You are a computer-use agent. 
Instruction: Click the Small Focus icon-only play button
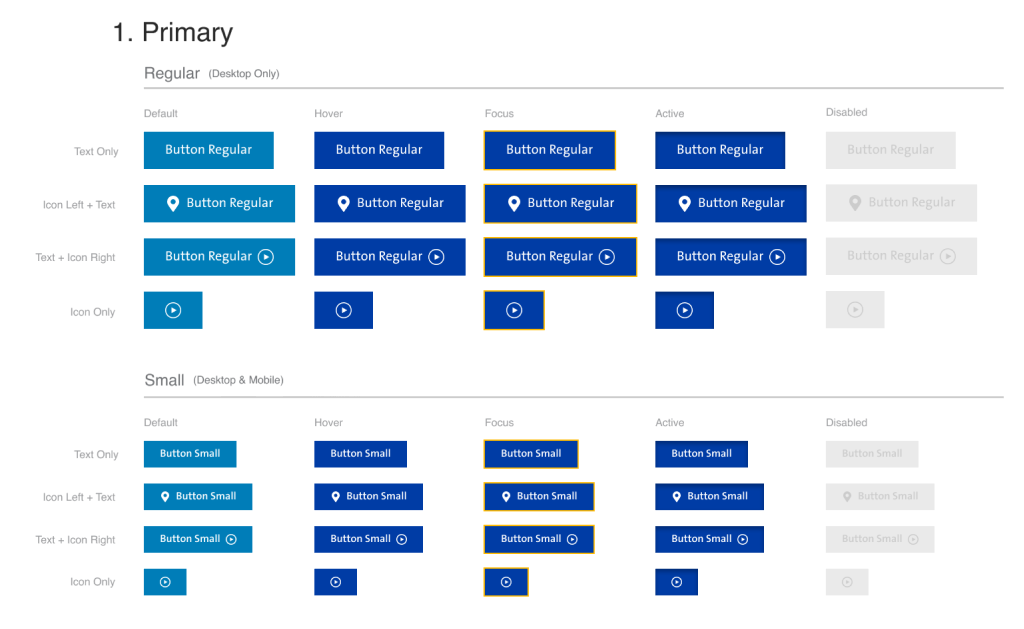[506, 582]
